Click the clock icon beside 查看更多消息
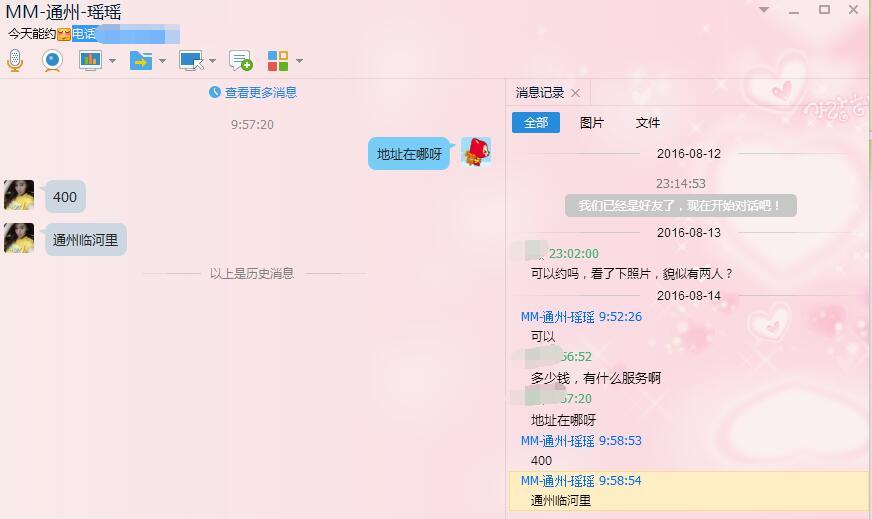 [x=215, y=92]
